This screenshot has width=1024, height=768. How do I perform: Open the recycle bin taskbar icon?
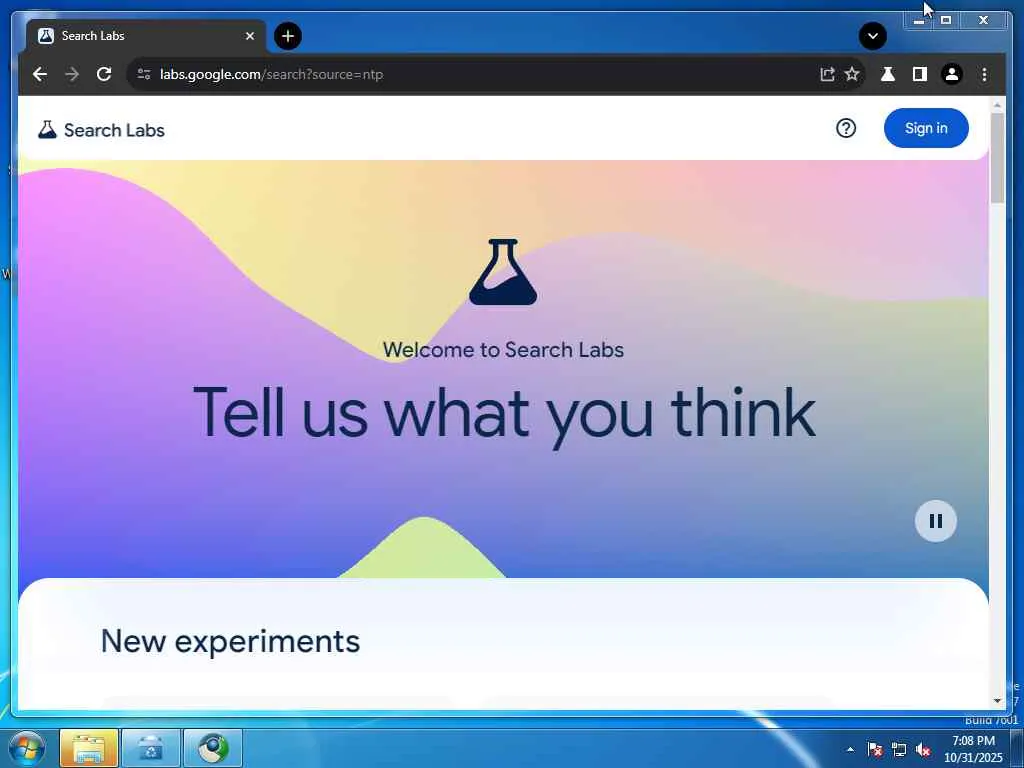(x=150, y=748)
